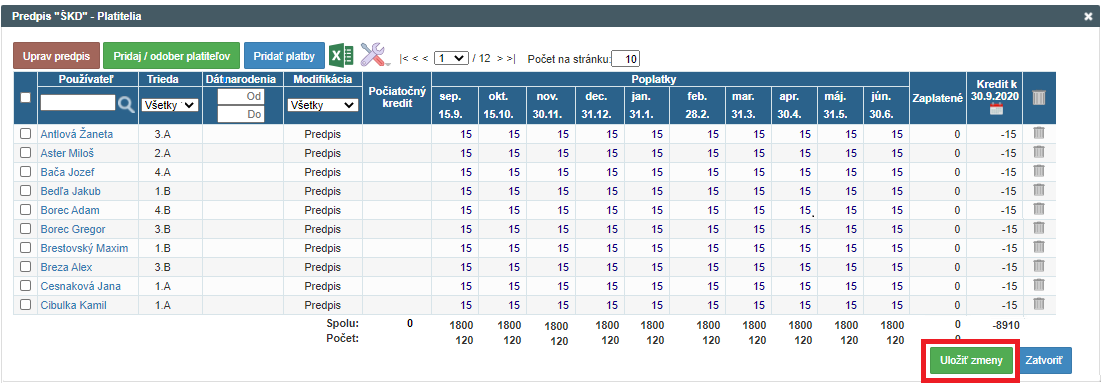Click the green "Uložiť zmeny" button
The width and height of the screenshot is (1102, 383).
[971, 361]
